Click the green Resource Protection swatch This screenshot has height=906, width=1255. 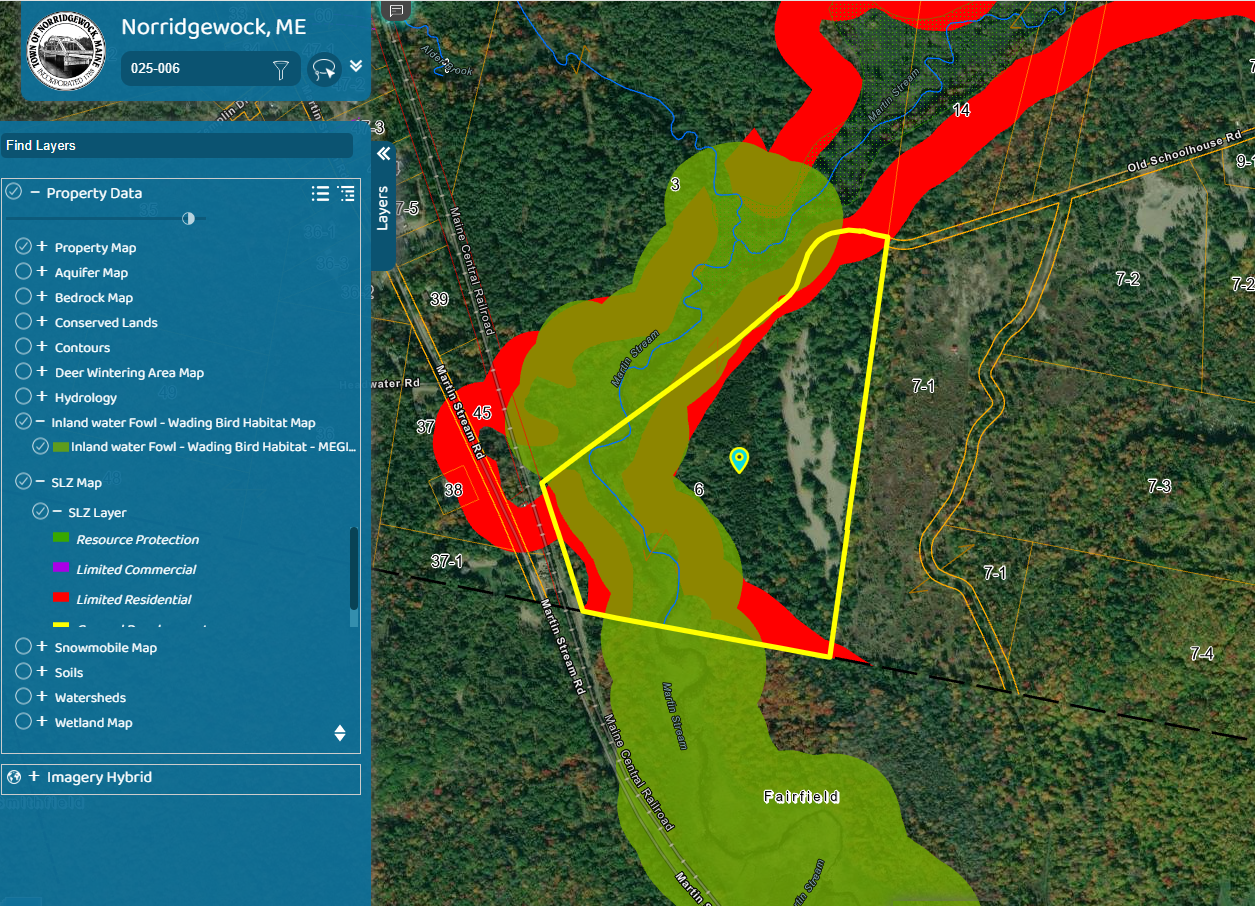61,538
